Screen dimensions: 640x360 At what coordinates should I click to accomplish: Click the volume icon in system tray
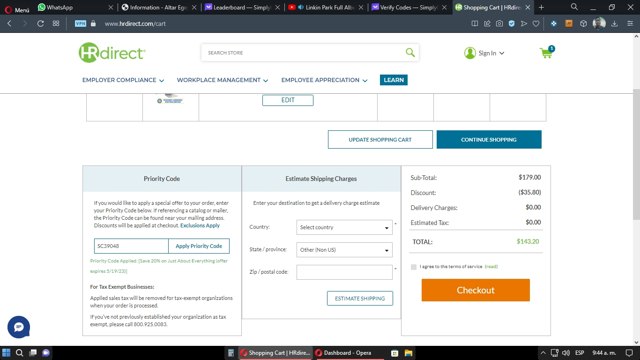566,353
